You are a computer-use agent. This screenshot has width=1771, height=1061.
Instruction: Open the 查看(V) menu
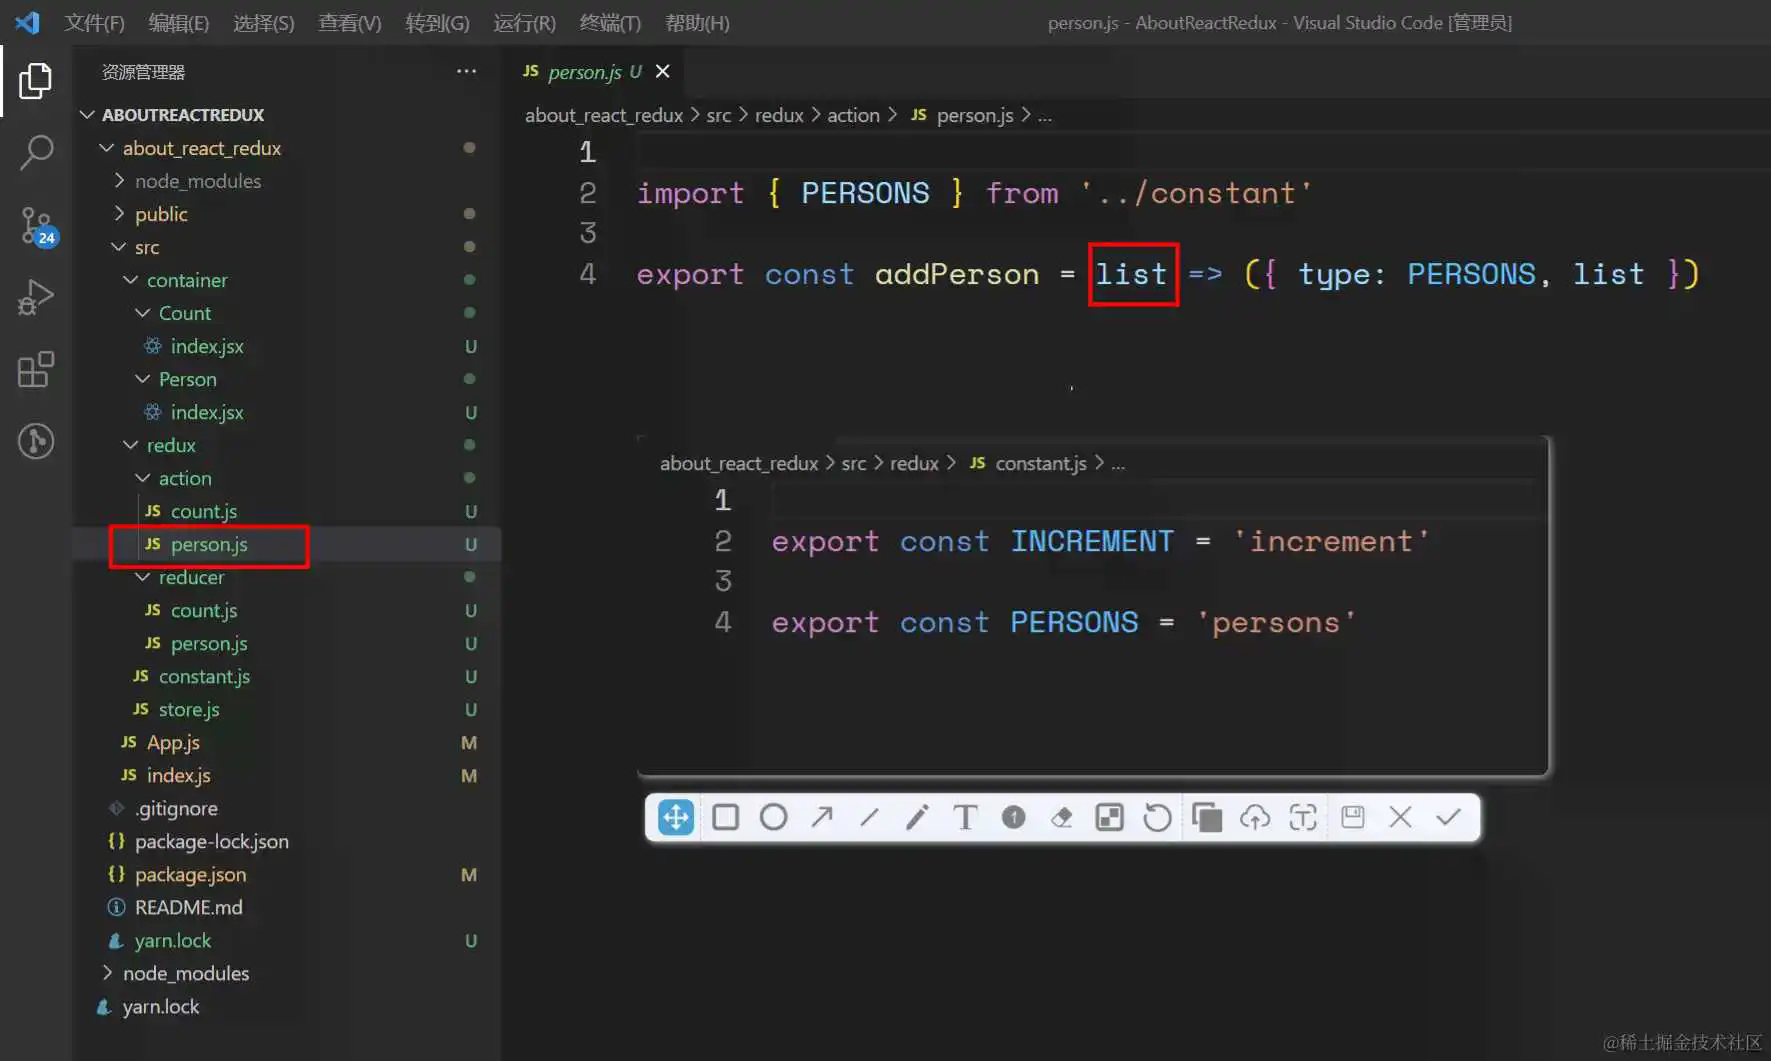click(349, 22)
